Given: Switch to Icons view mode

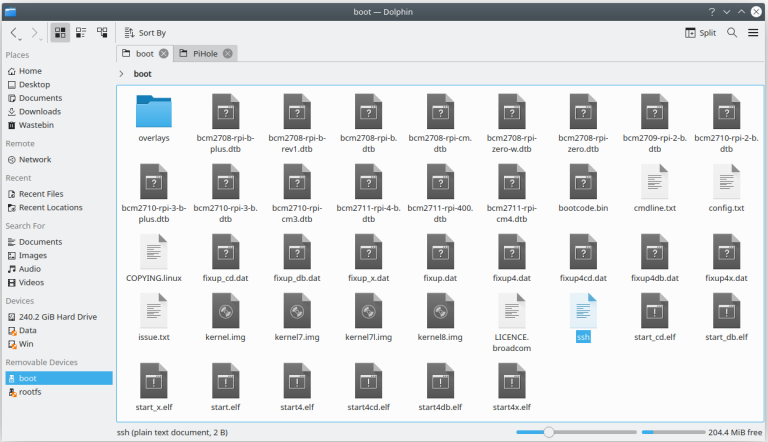Looking at the screenshot, I should (x=60, y=33).
